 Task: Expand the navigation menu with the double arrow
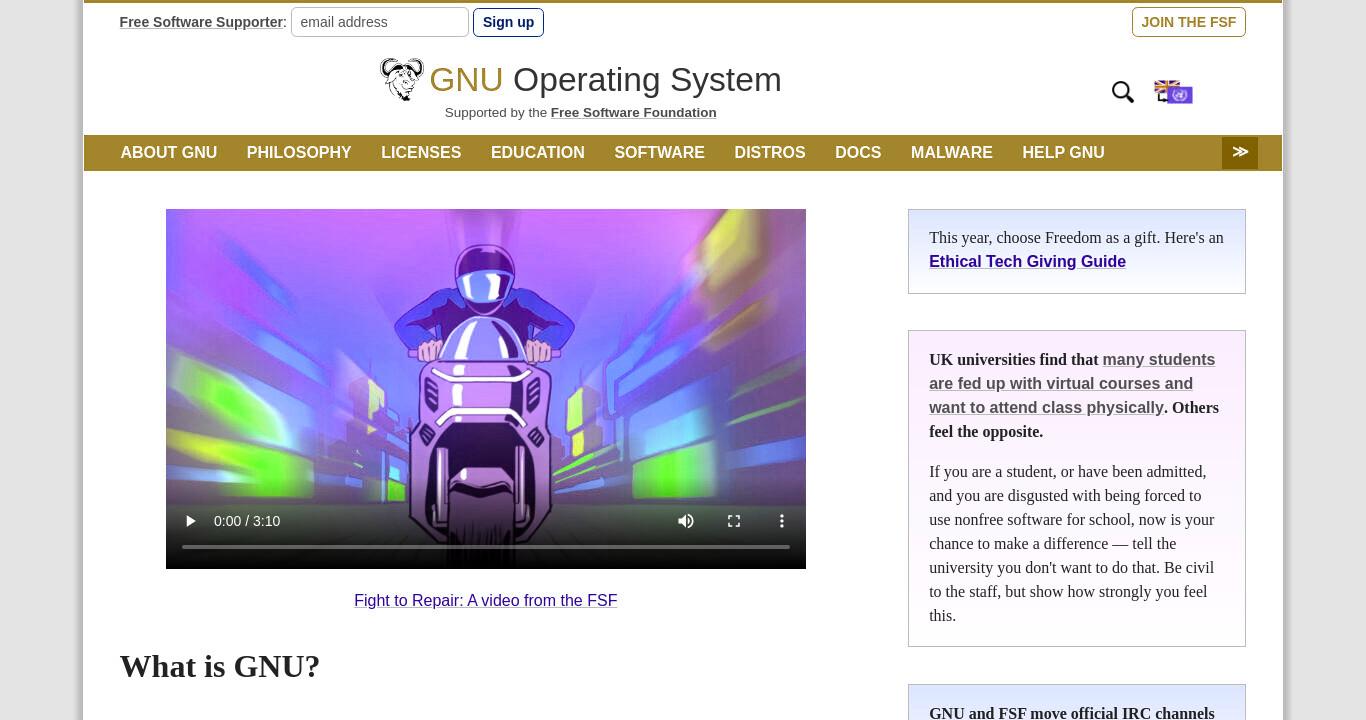click(x=1240, y=152)
